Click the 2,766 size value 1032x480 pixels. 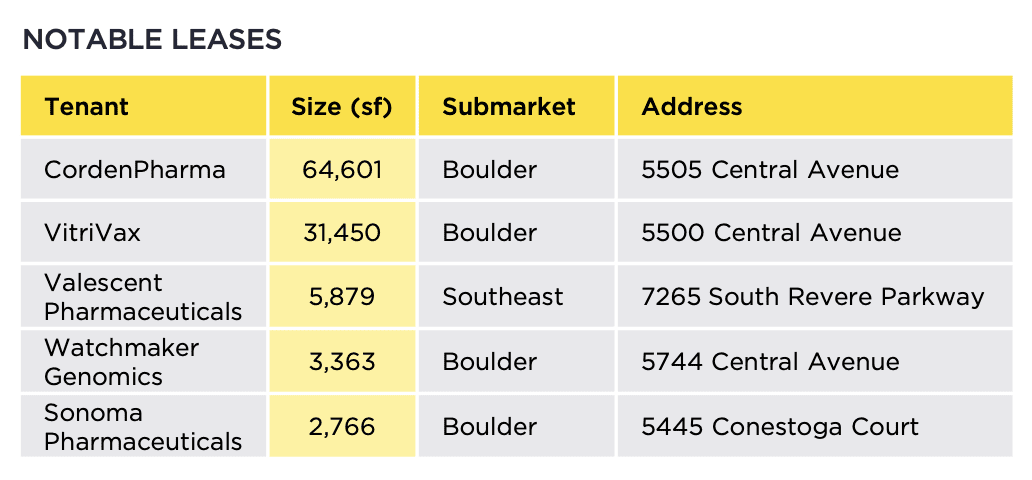tap(342, 427)
